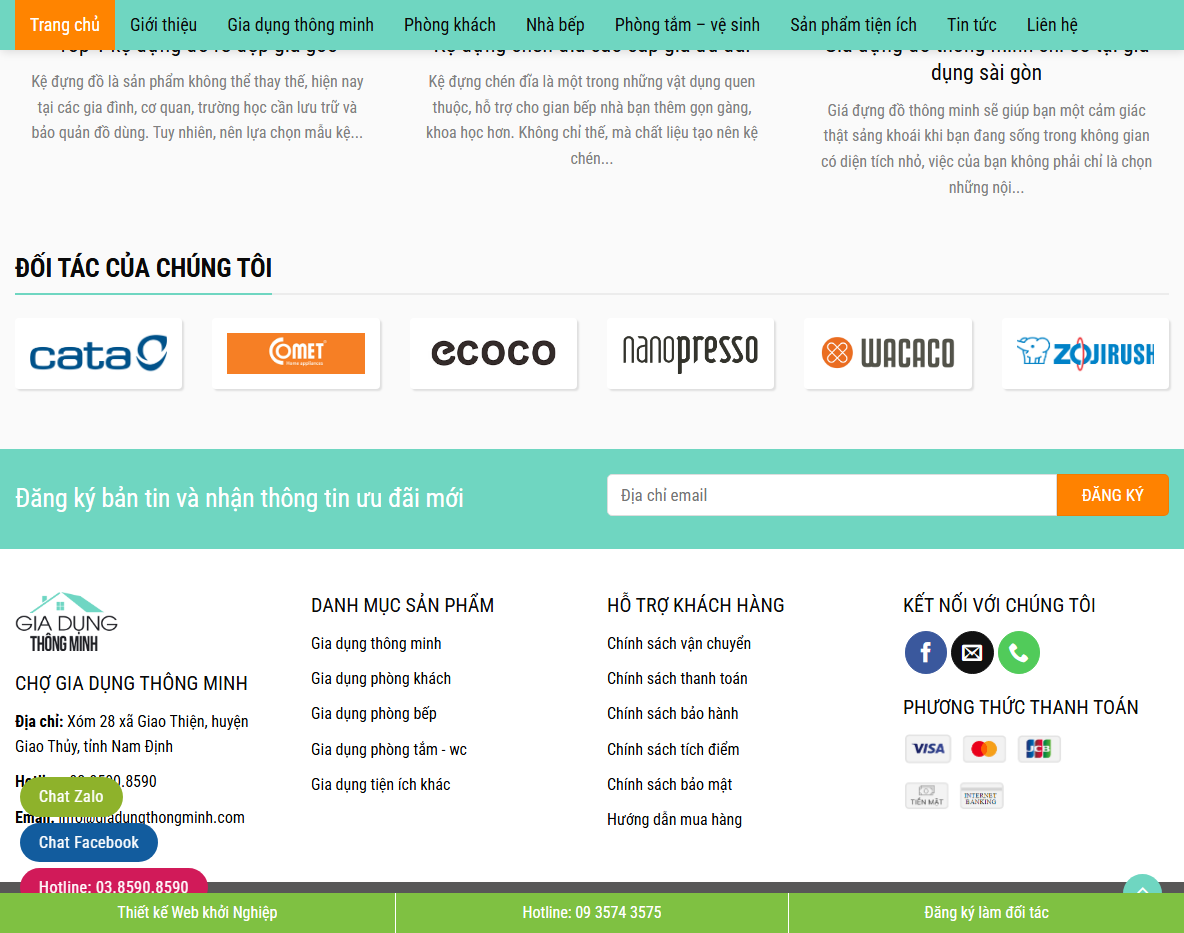Select the Internet Banking payment icon
The height and width of the screenshot is (933, 1184).
point(981,795)
